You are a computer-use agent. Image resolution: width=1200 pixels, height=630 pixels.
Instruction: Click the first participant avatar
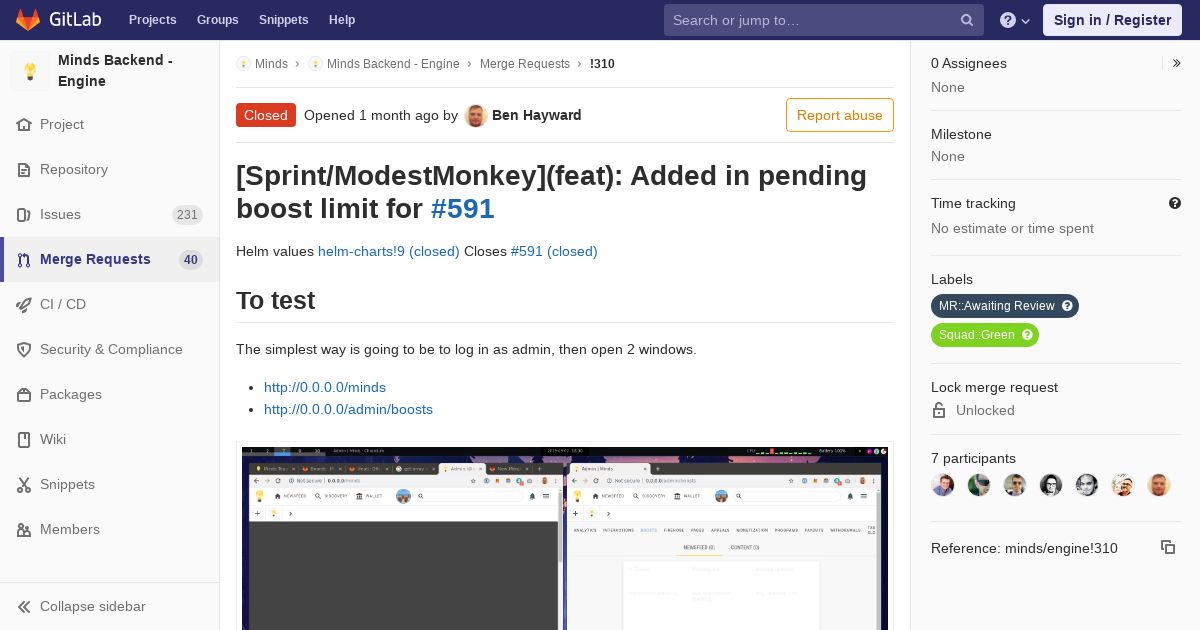point(943,485)
